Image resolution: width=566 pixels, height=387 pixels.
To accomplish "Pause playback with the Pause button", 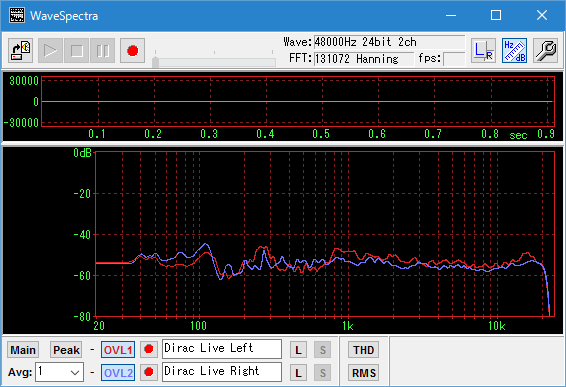I will [x=103, y=51].
